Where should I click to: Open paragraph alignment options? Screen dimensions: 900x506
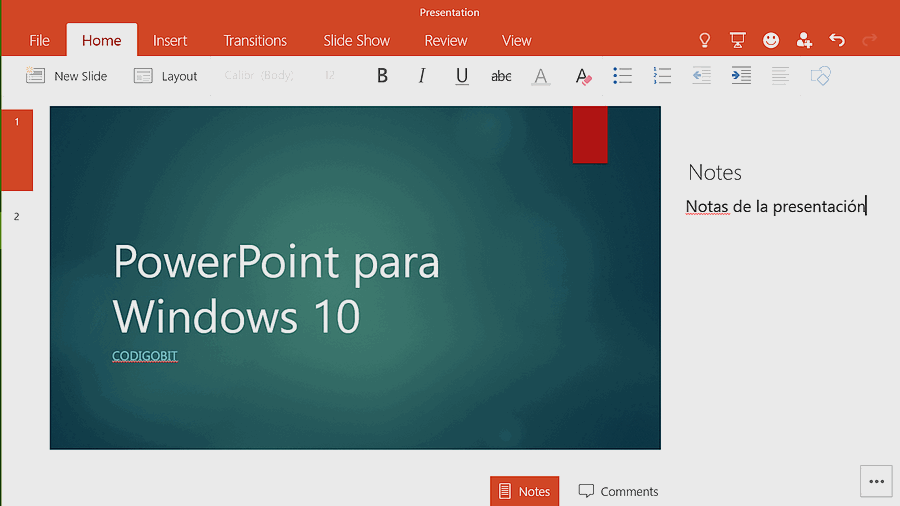point(780,76)
